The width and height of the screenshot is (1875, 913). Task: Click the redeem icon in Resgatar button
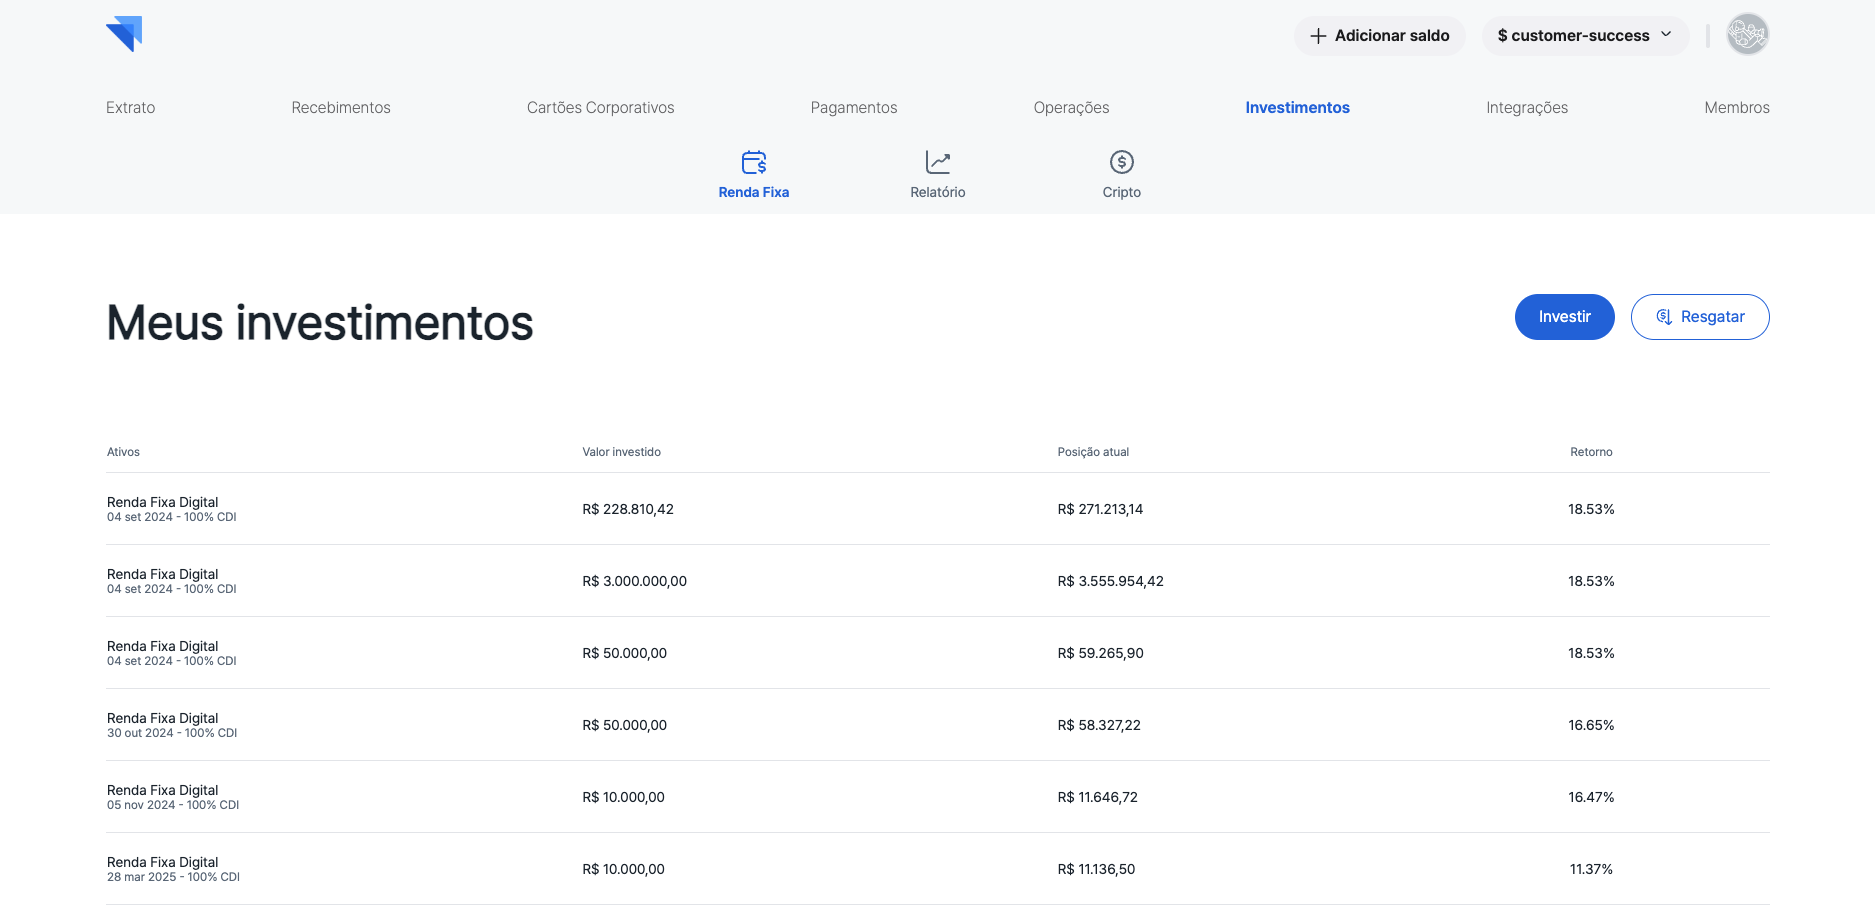1664,317
